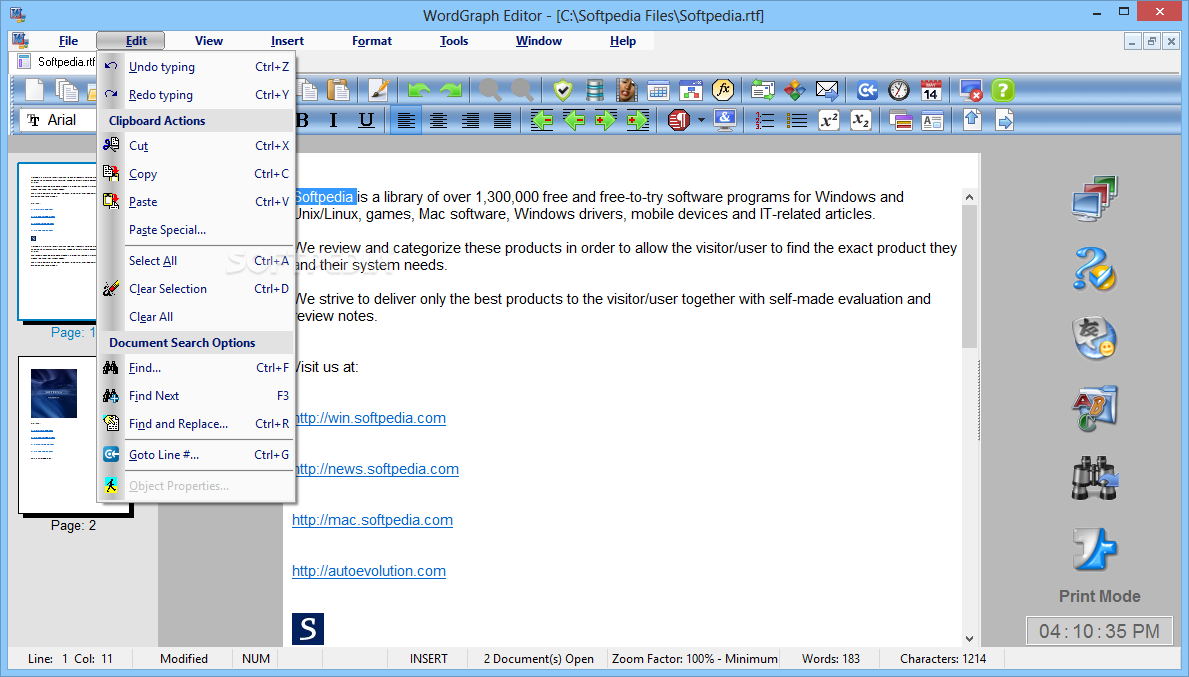1189x677 pixels.
Task: Open the File menu
Action: pyautogui.click(x=68, y=41)
